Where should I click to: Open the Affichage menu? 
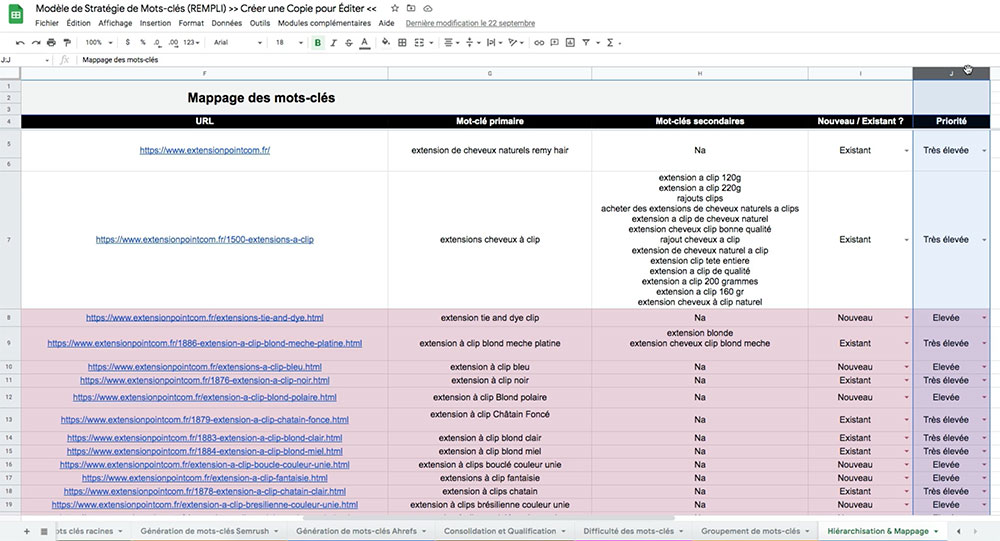(115, 23)
